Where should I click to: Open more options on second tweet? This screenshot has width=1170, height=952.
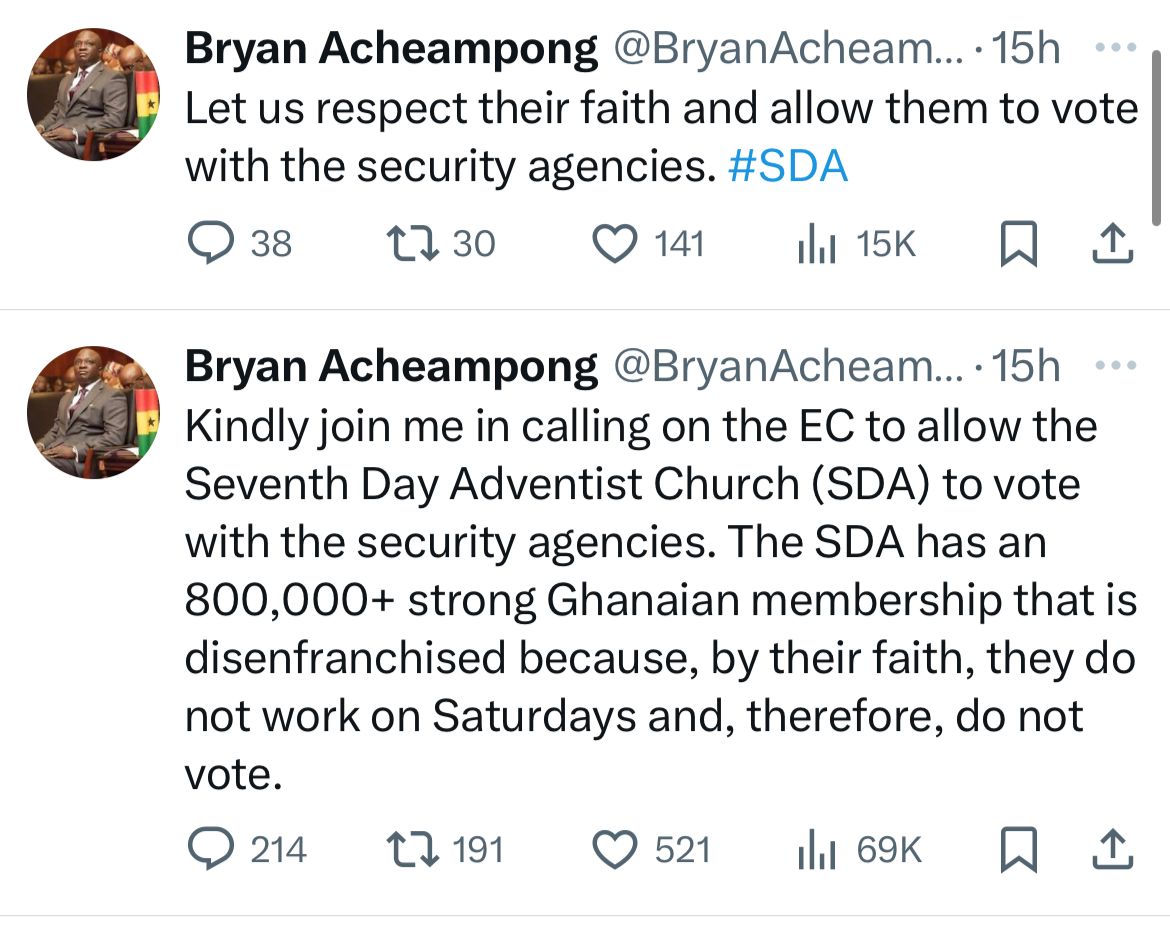point(1116,367)
